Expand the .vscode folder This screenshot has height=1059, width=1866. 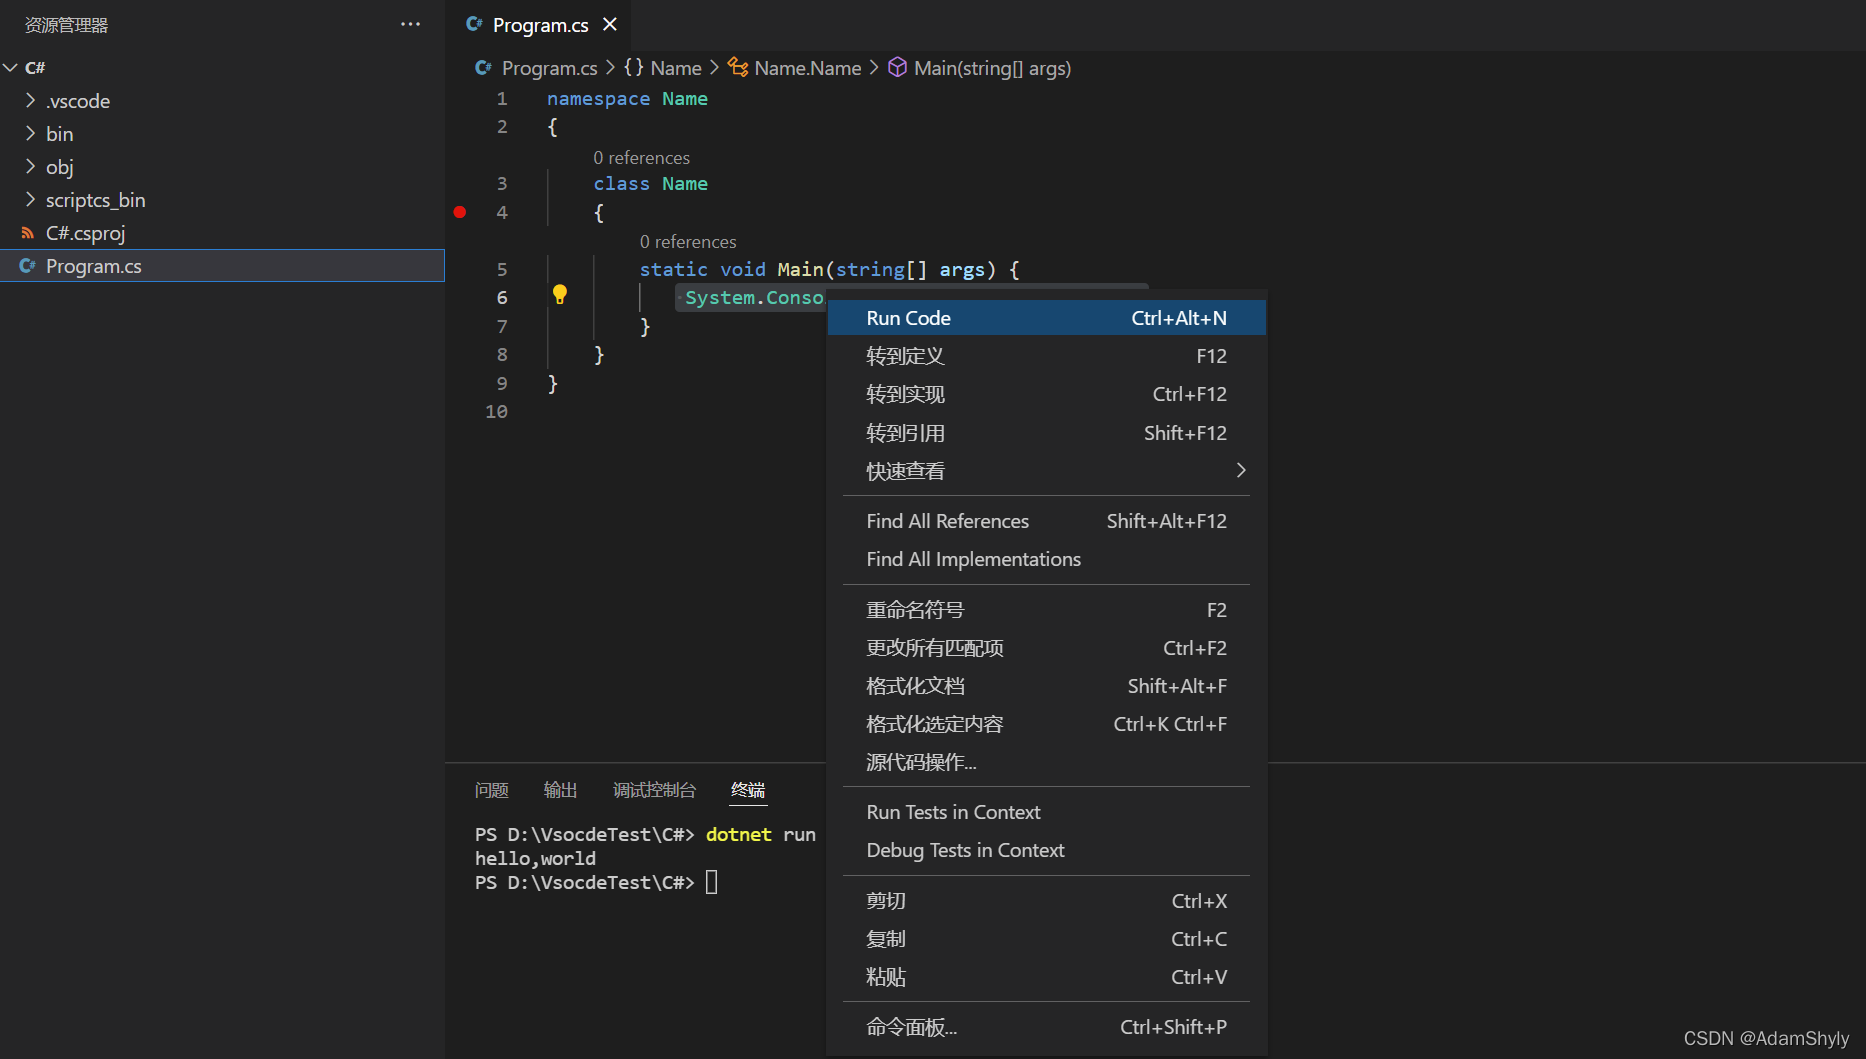(31, 100)
